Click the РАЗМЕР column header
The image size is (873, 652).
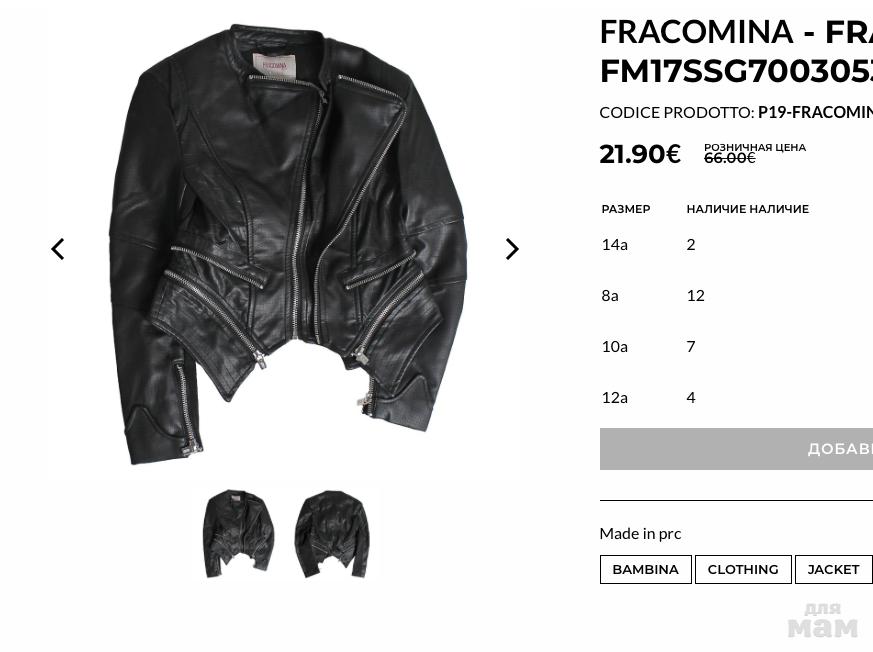(626, 209)
